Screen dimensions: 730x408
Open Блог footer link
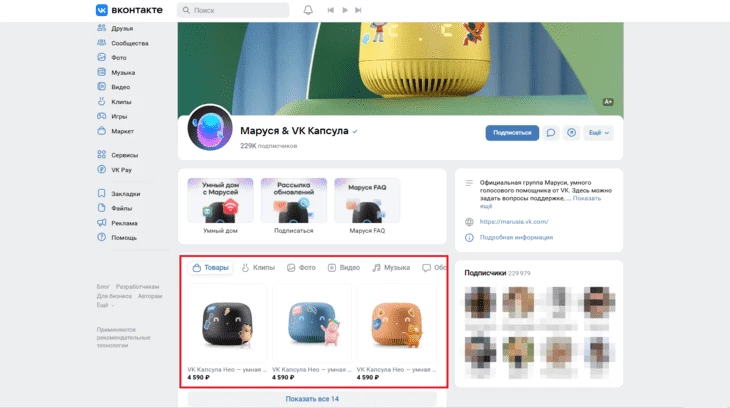[103, 286]
